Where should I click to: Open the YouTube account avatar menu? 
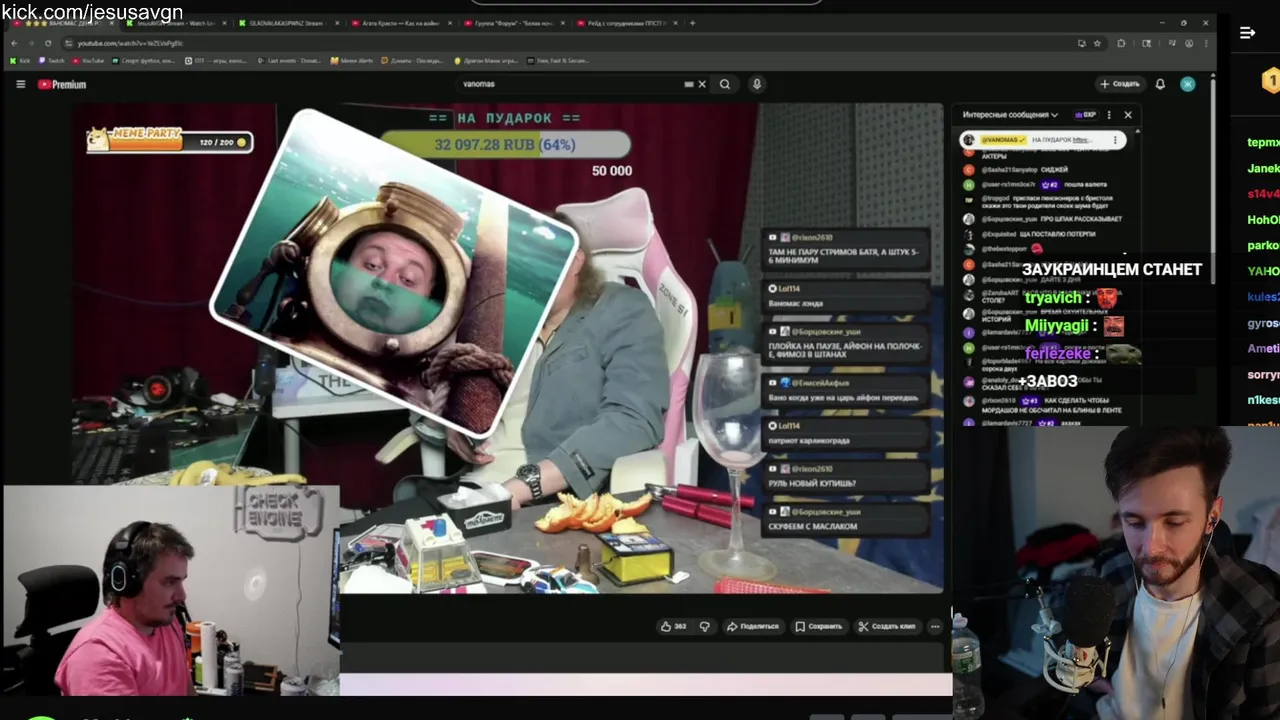(1187, 84)
